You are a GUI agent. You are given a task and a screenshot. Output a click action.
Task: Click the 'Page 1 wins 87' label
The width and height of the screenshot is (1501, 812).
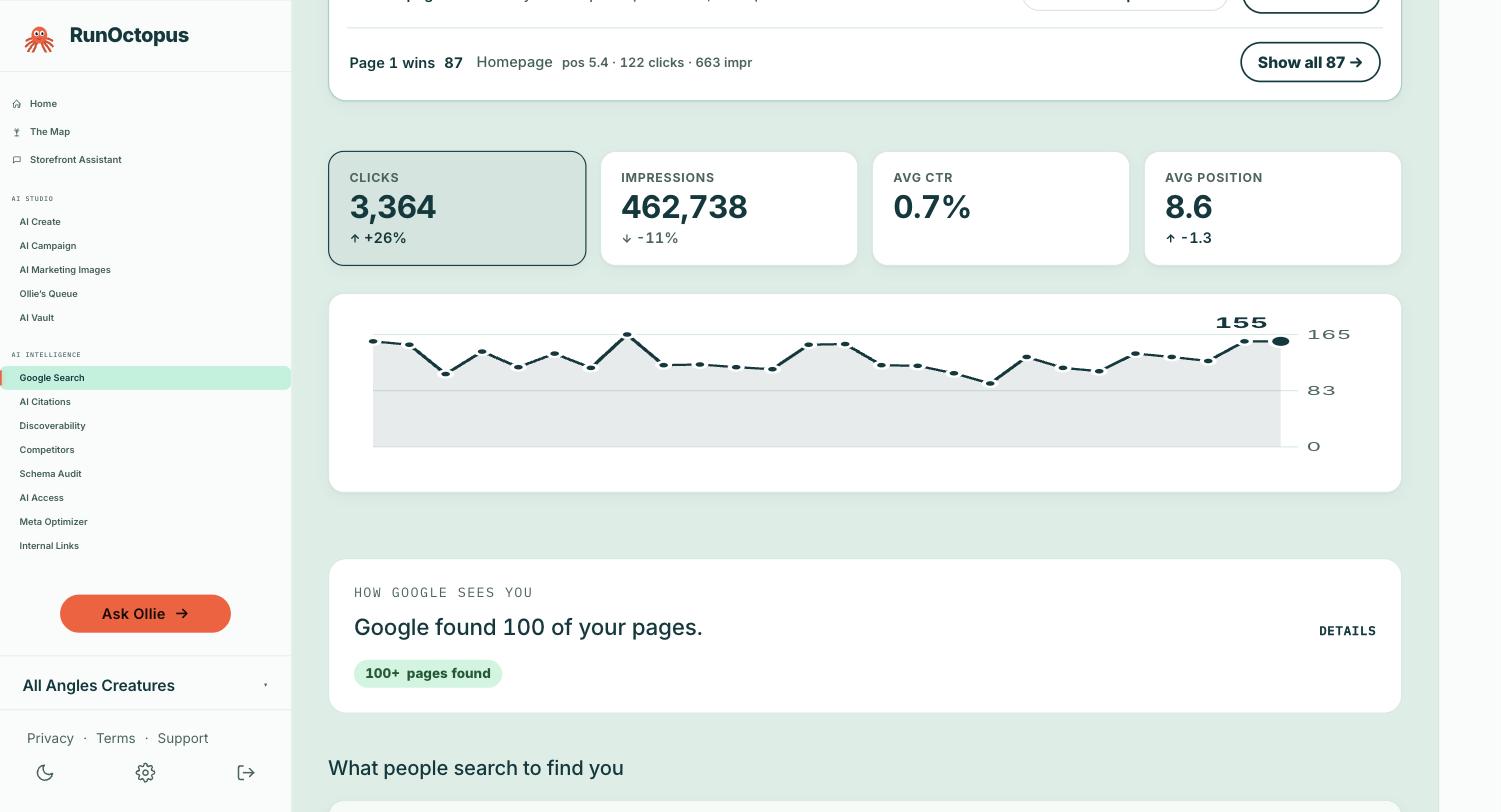pos(406,63)
